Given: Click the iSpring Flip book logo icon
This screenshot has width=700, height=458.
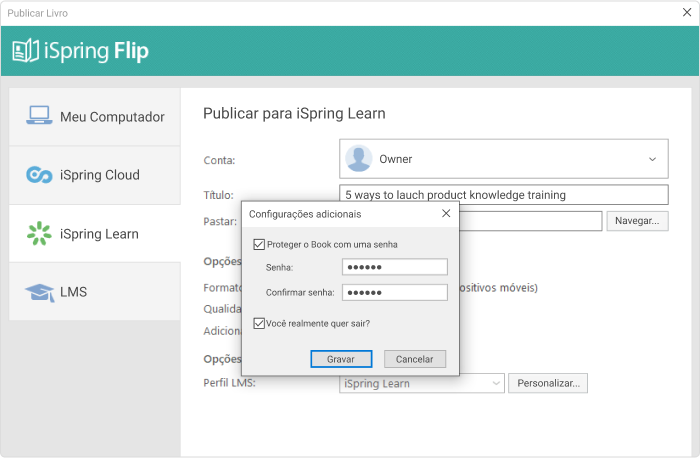Looking at the screenshot, I should pyautogui.click(x=25, y=50).
